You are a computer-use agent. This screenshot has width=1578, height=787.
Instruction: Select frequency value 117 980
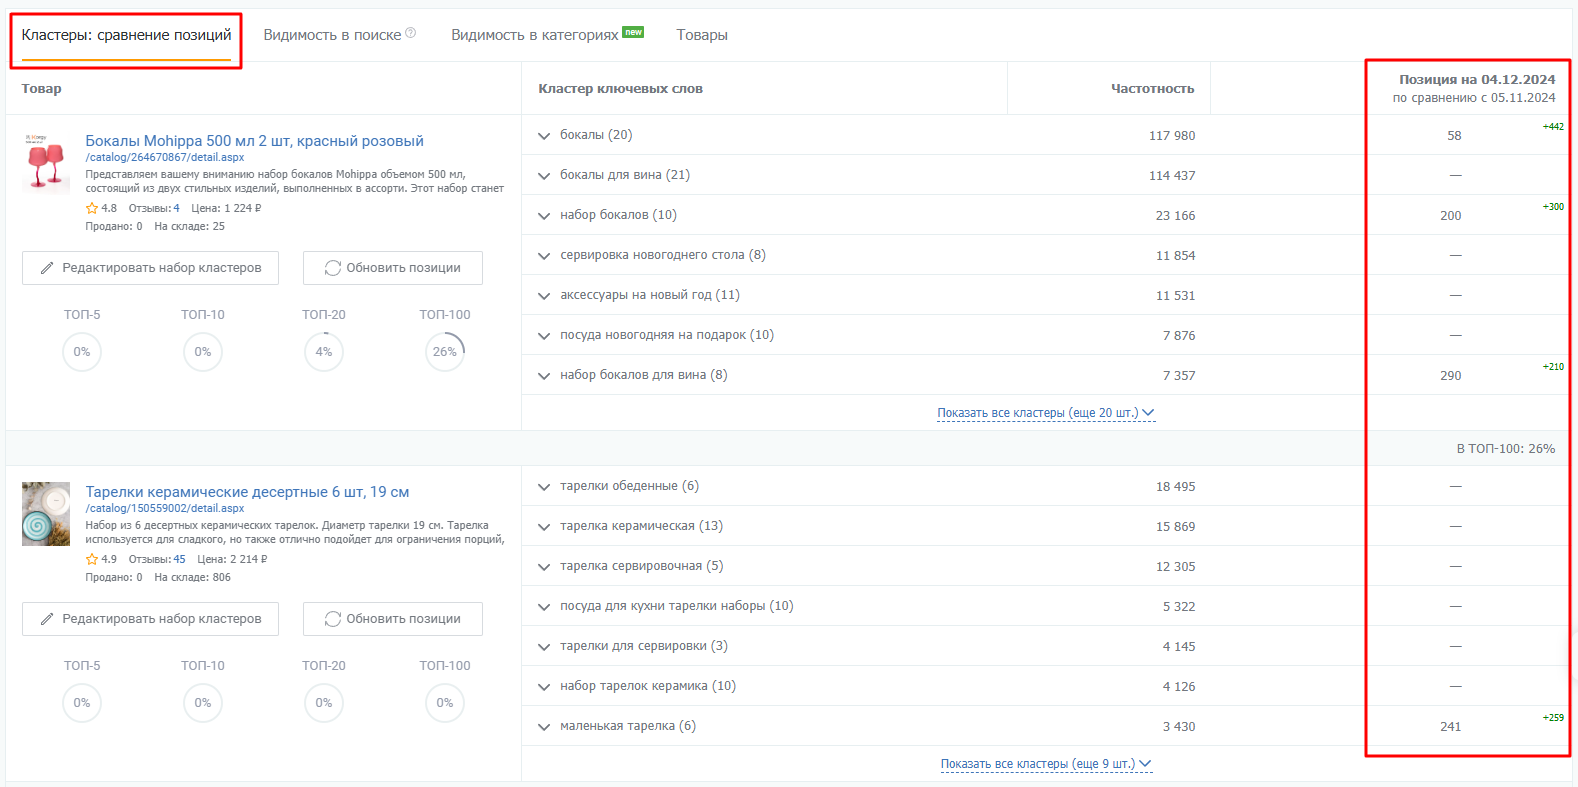point(1172,136)
